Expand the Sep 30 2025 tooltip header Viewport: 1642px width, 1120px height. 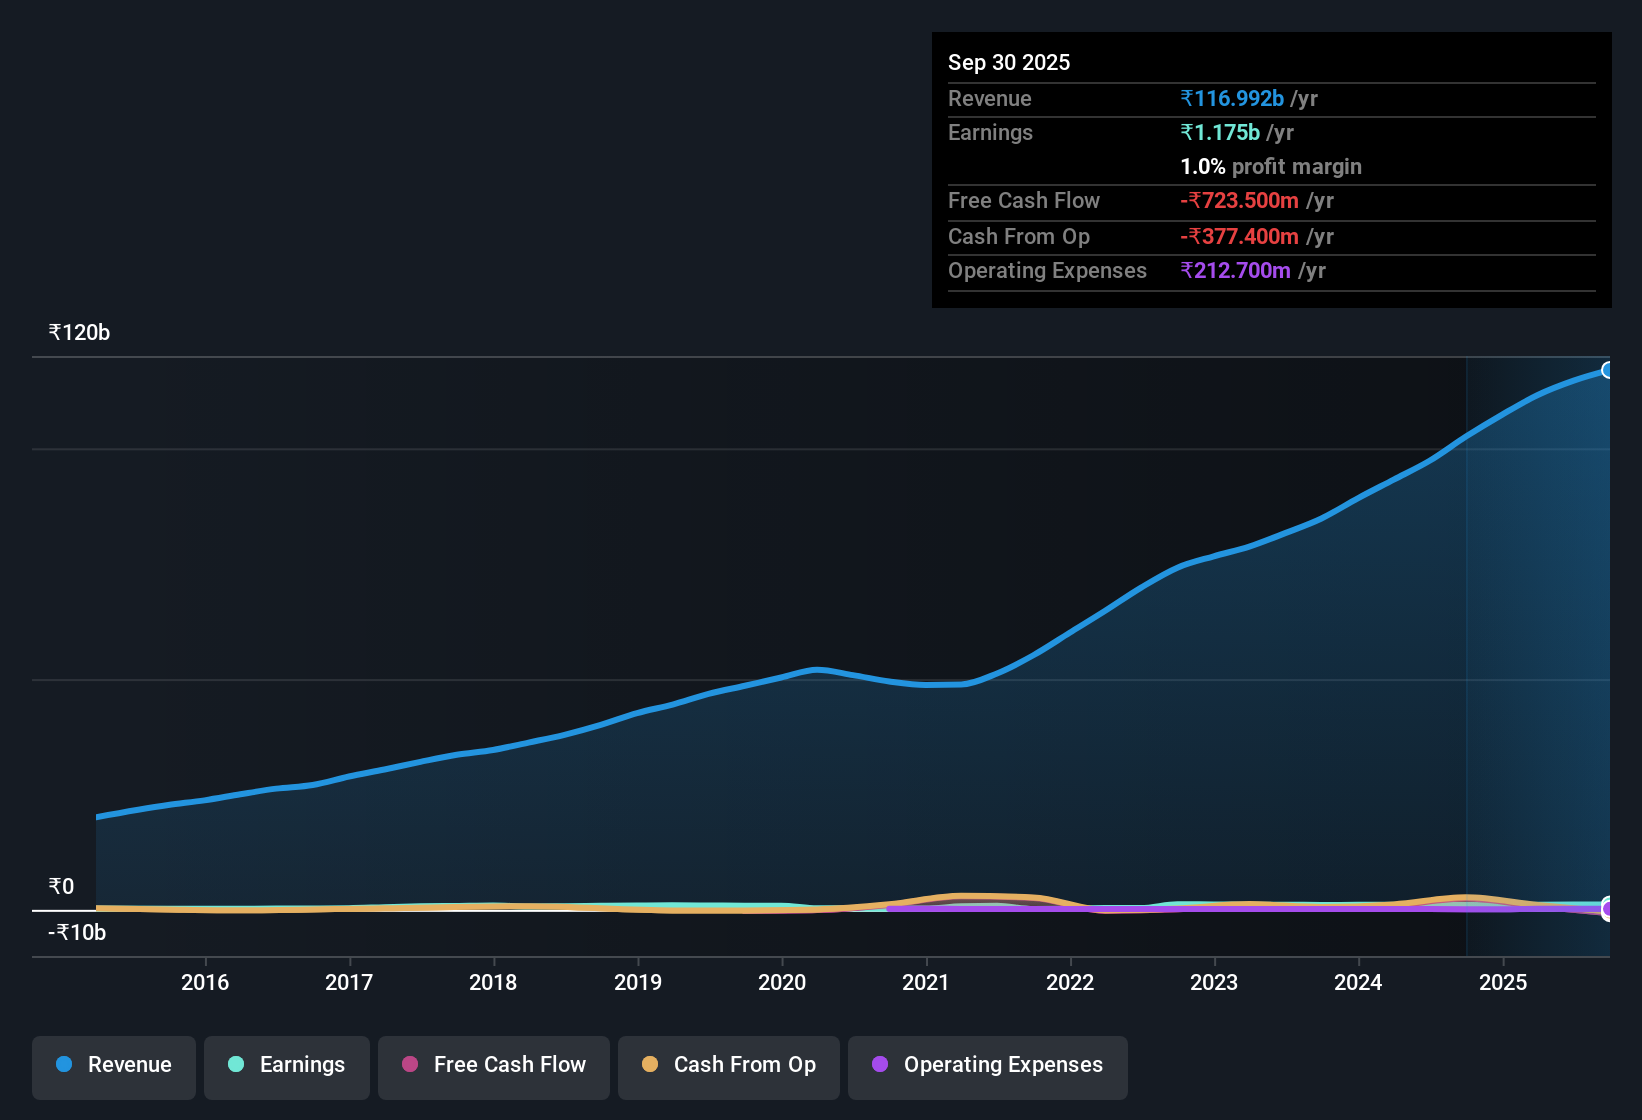point(1009,62)
